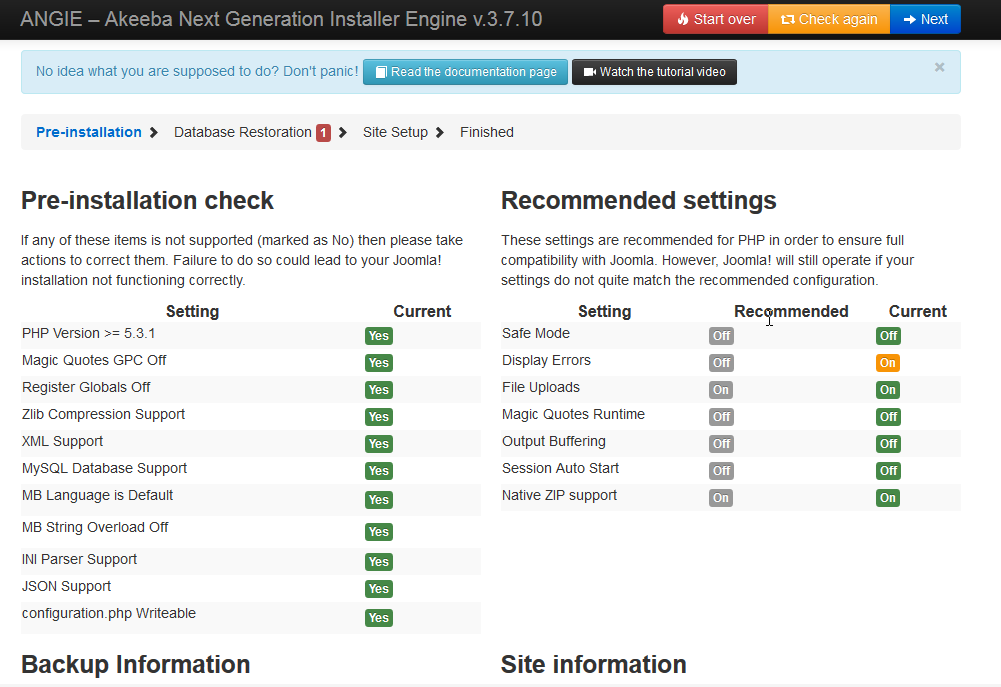Viewport: 1001px width, 687px height.
Task: Jump to the Finished step
Action: (487, 132)
